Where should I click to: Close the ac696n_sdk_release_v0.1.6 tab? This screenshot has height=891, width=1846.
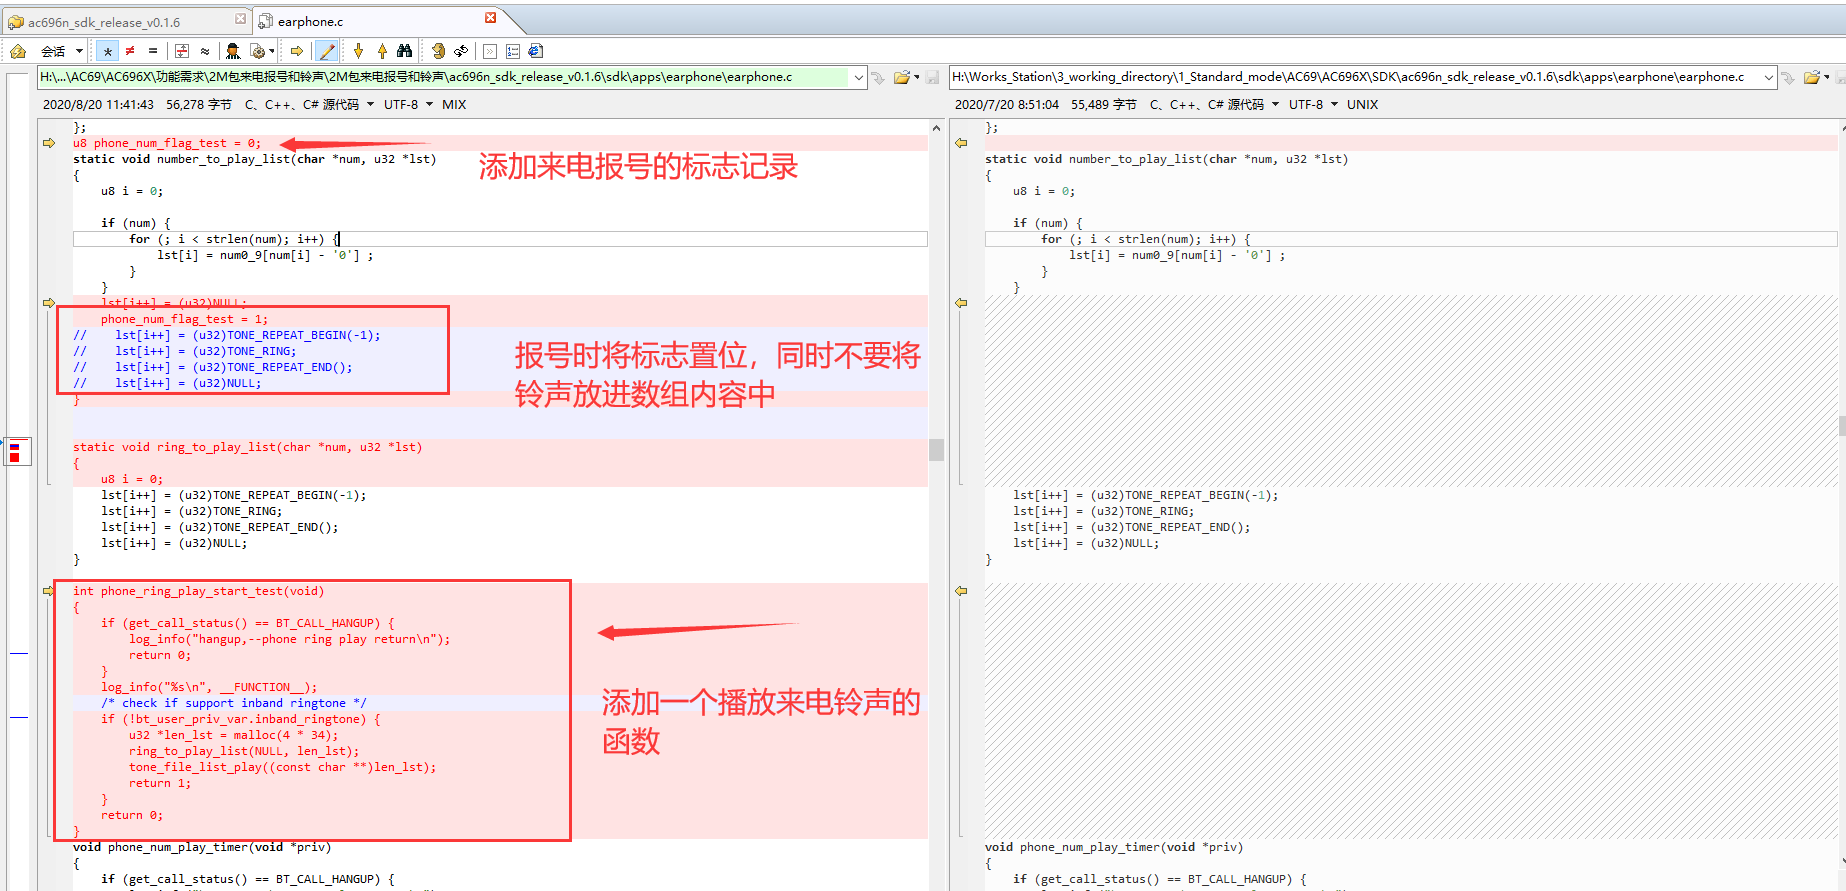(240, 18)
